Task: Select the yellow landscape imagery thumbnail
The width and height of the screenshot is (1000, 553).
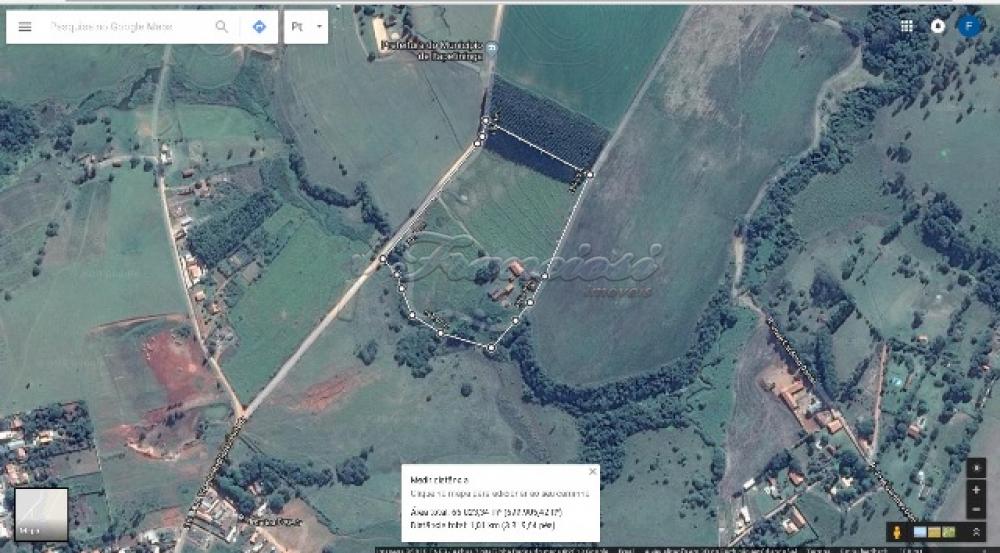Action: pos(933,532)
